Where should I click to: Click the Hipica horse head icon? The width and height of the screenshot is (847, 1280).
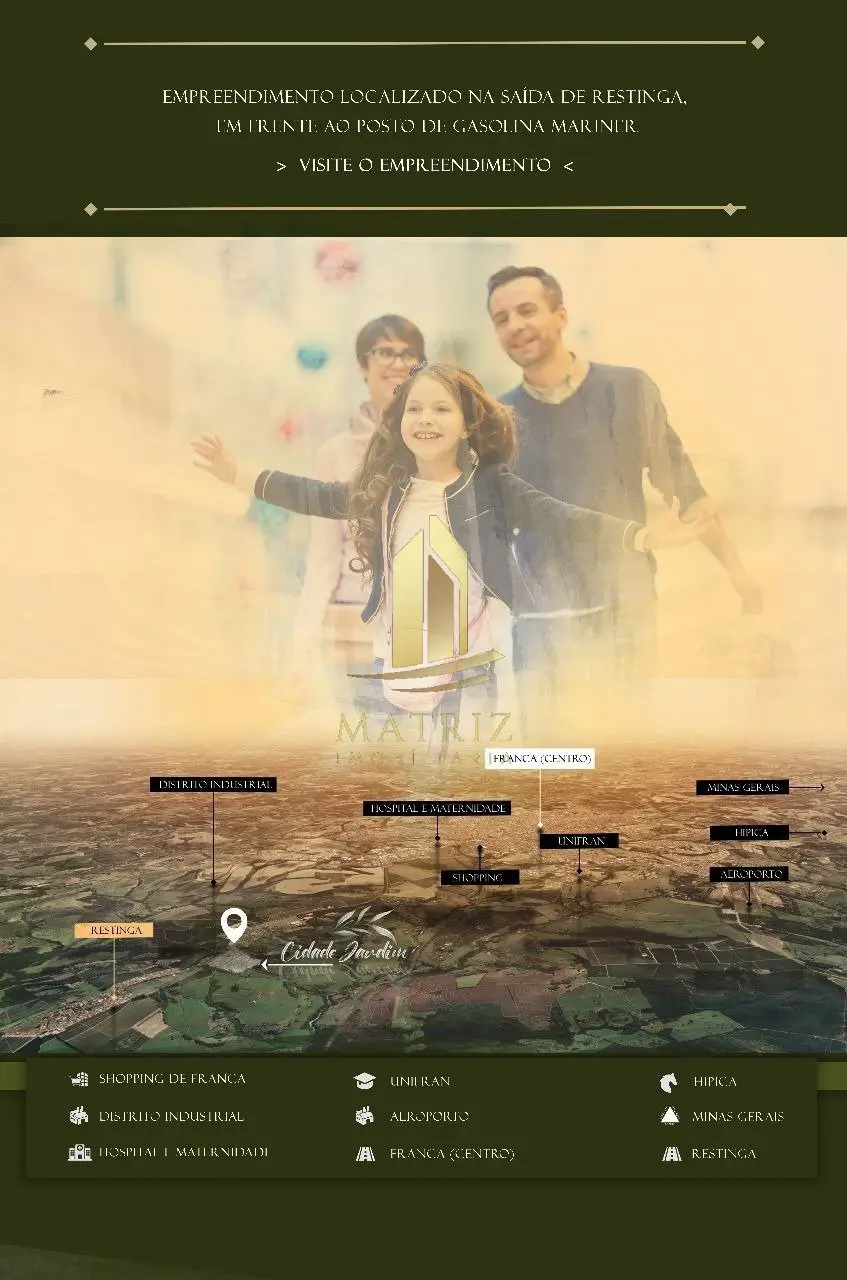[x=669, y=1082]
